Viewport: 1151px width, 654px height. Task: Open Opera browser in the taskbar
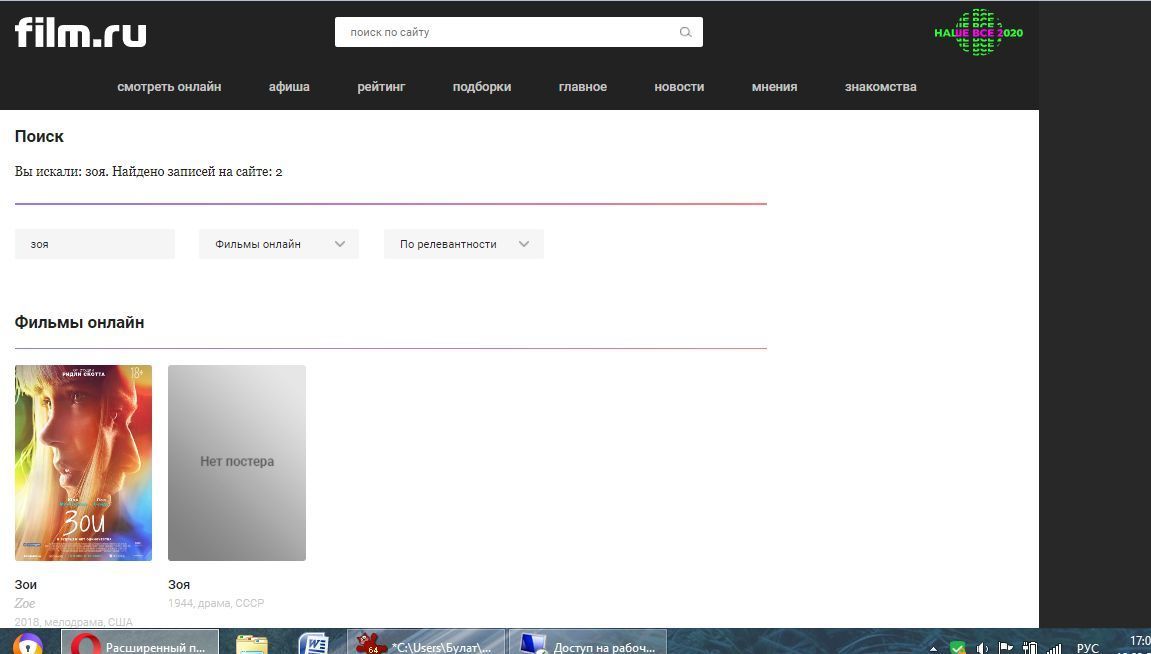[x=140, y=645]
